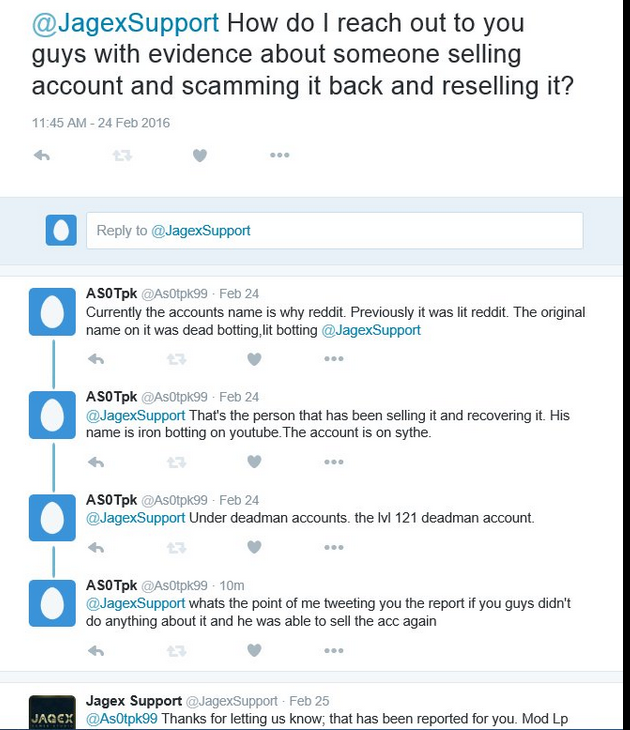Reply to the main tweet via arrow icon

coord(42,155)
